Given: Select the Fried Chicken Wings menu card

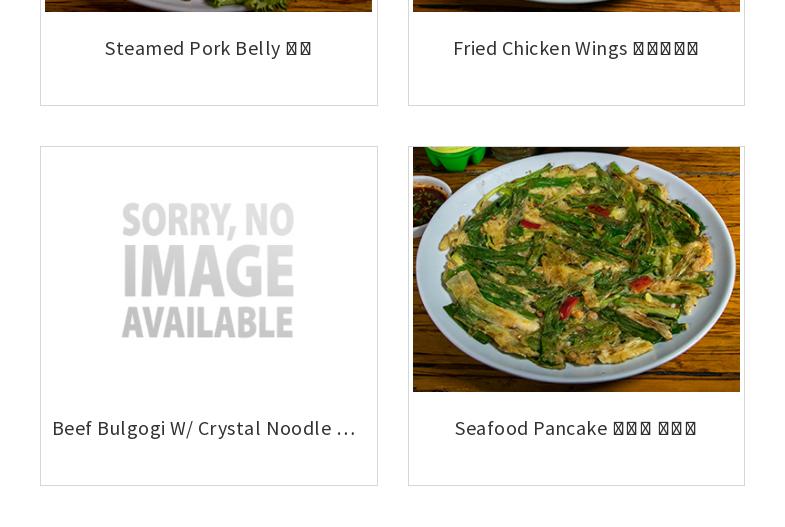Looking at the screenshot, I should tap(576, 53).
